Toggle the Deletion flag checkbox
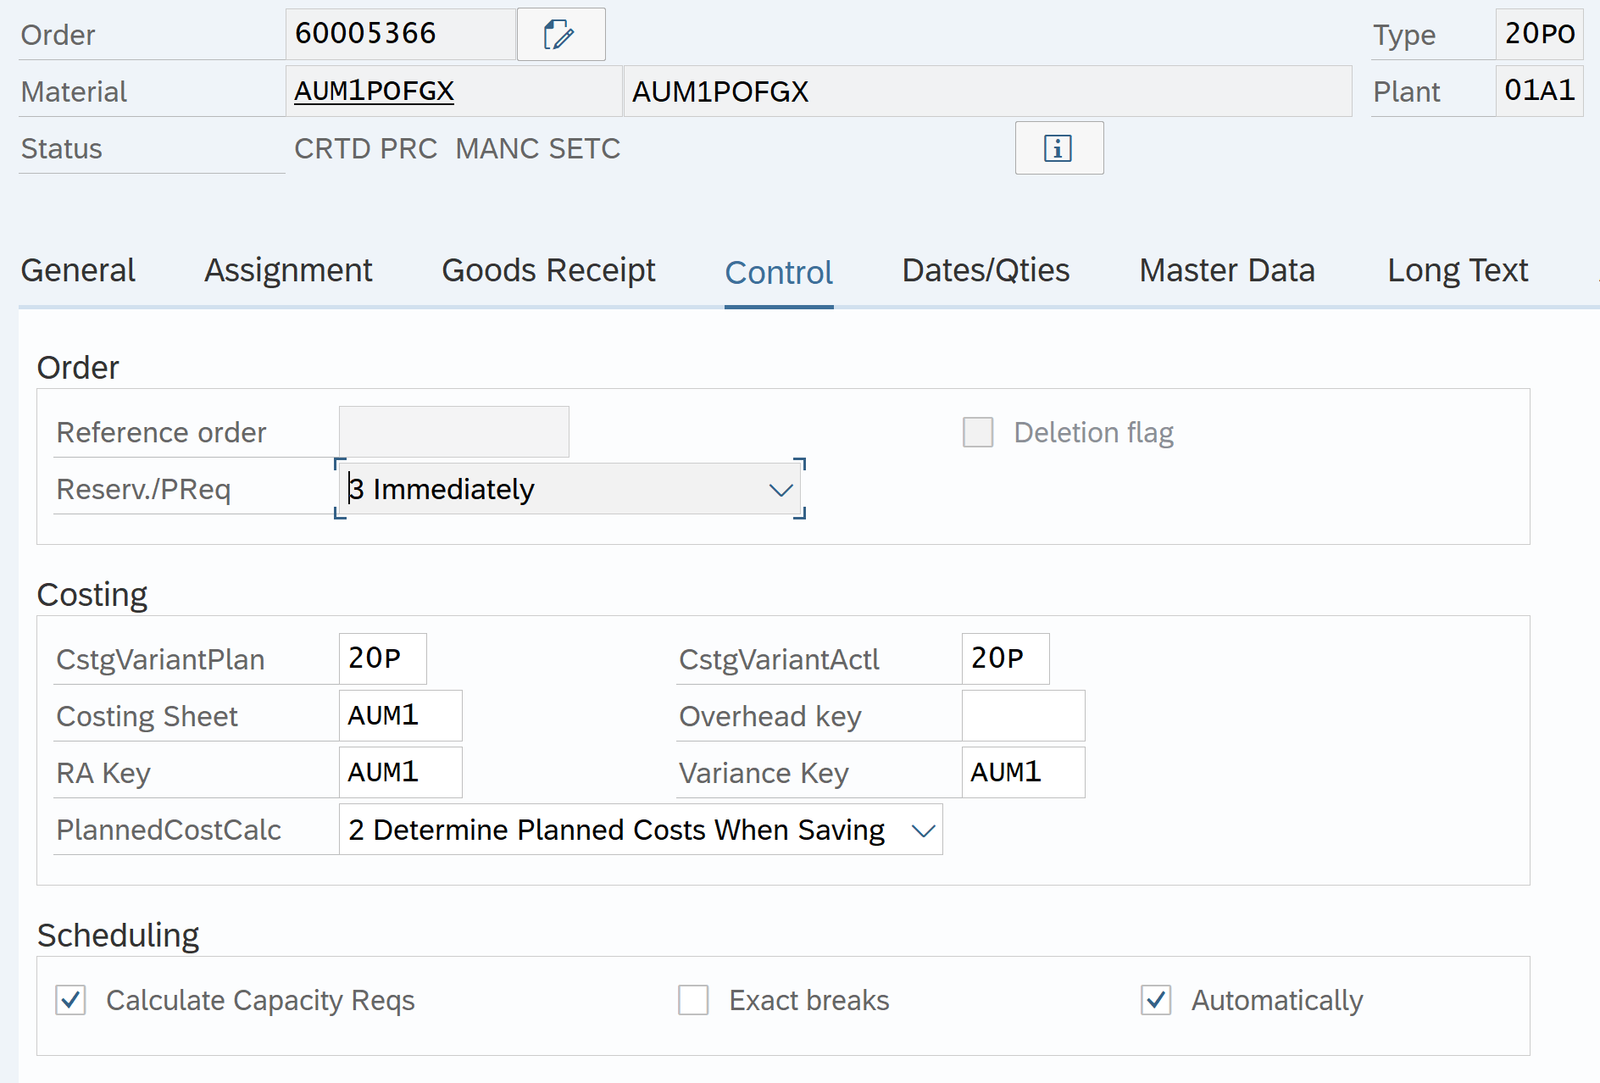 pyautogui.click(x=977, y=432)
